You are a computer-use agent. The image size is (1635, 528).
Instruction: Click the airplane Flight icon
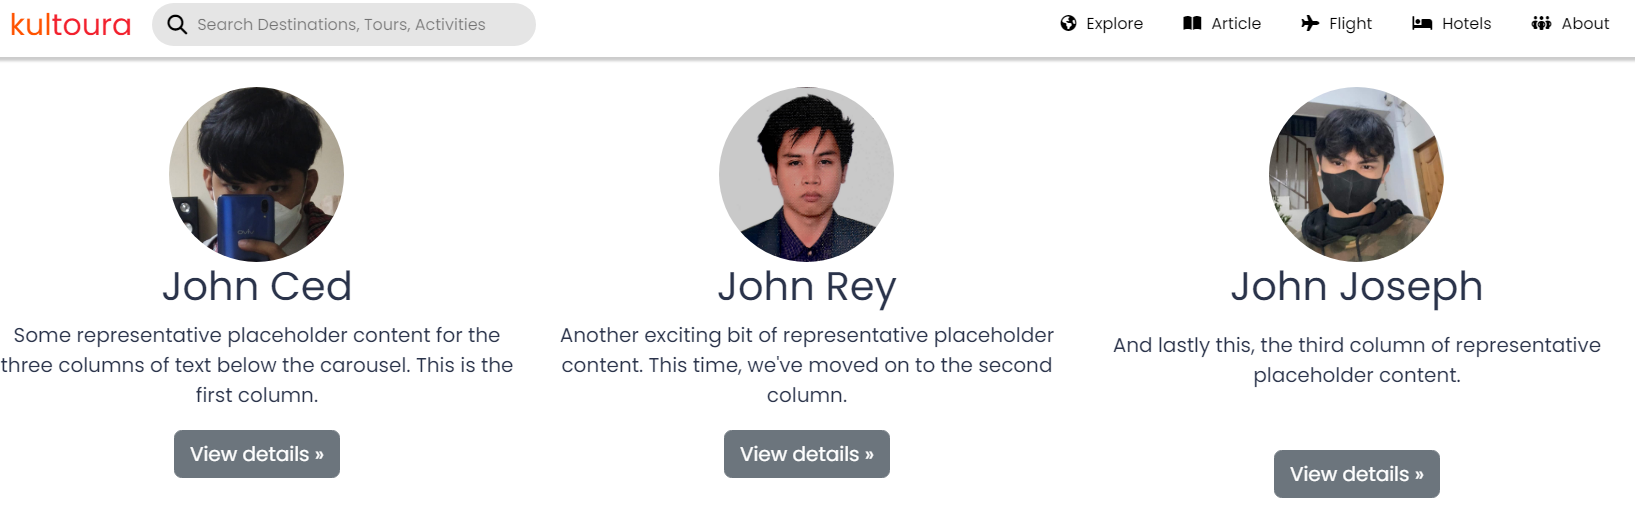1310,23
